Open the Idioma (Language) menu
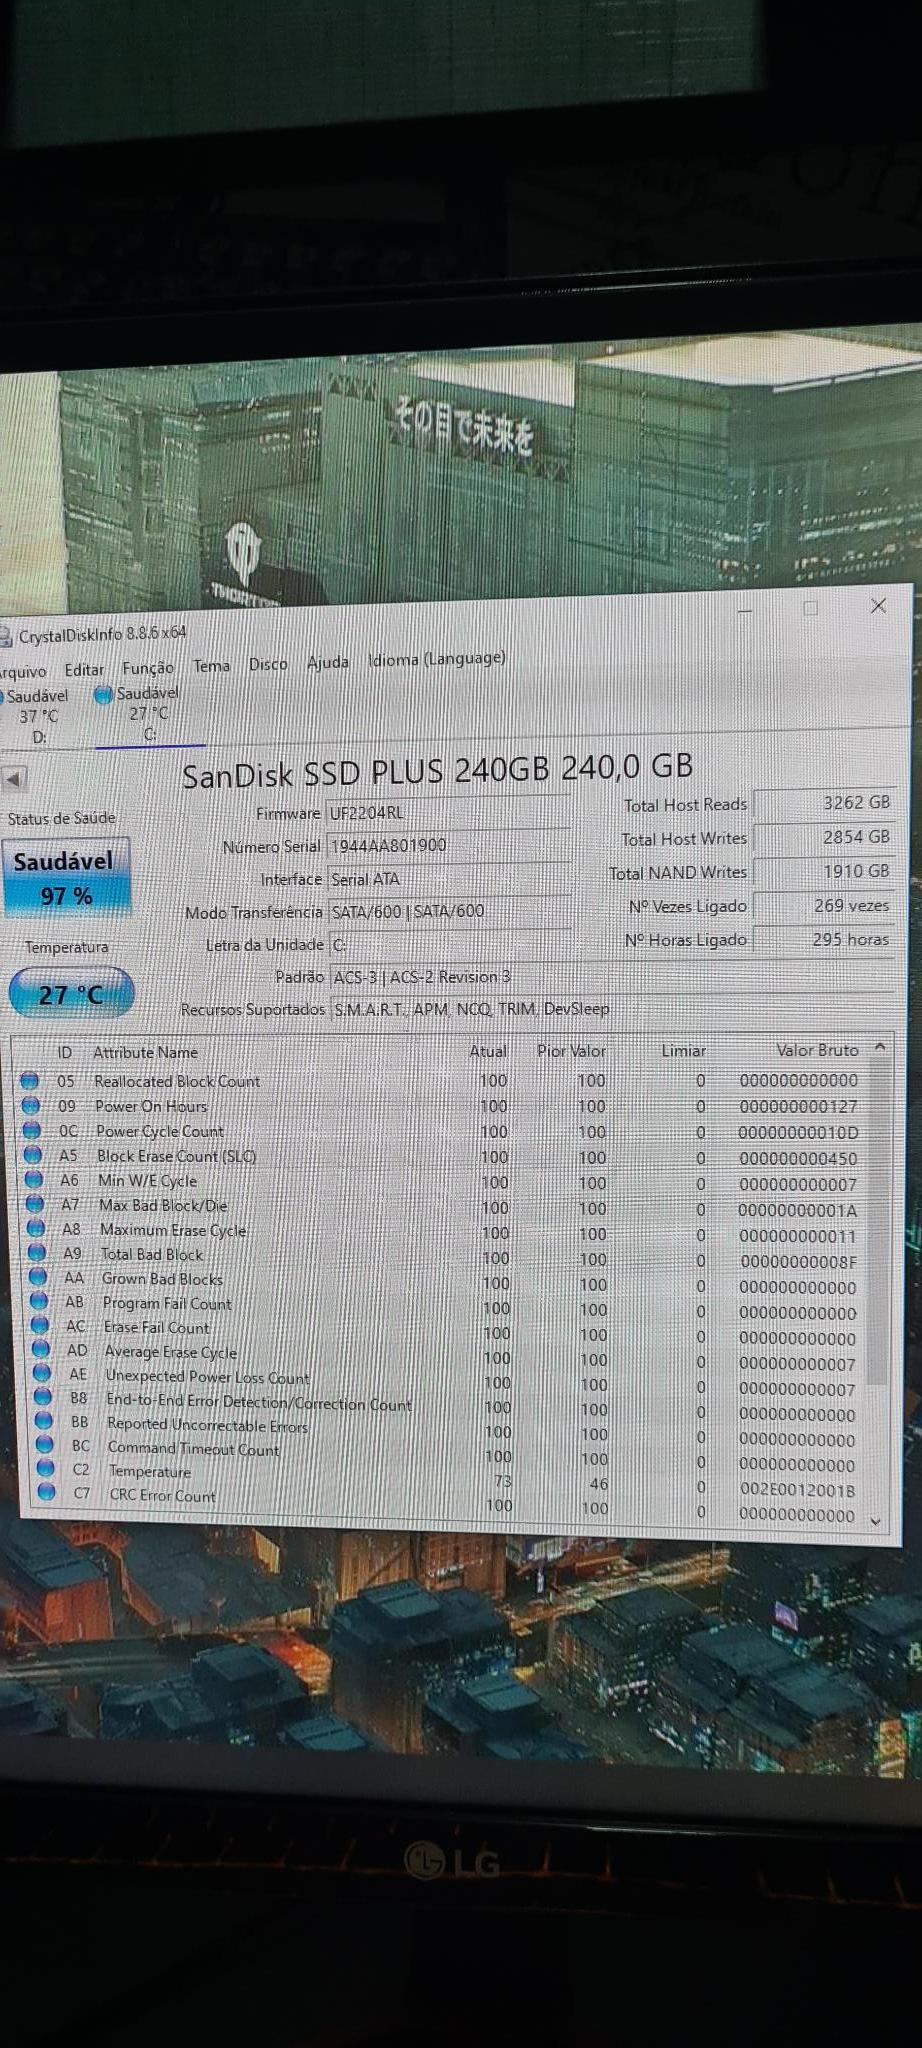 coord(436,659)
